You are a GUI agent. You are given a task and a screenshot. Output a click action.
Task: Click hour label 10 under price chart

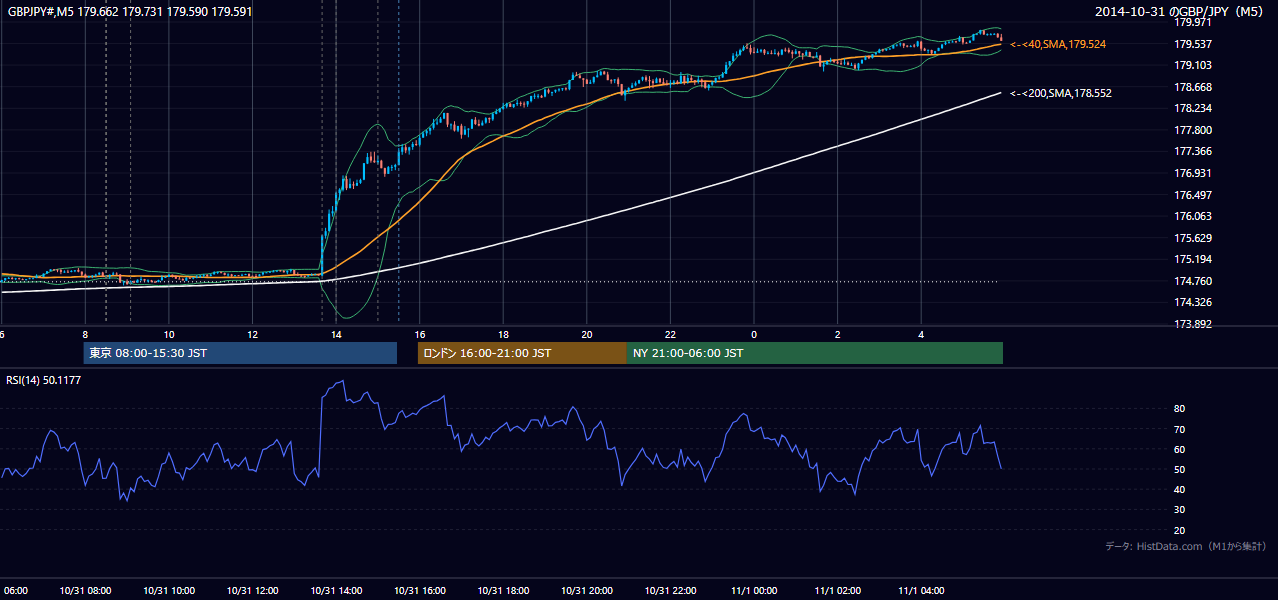(169, 334)
